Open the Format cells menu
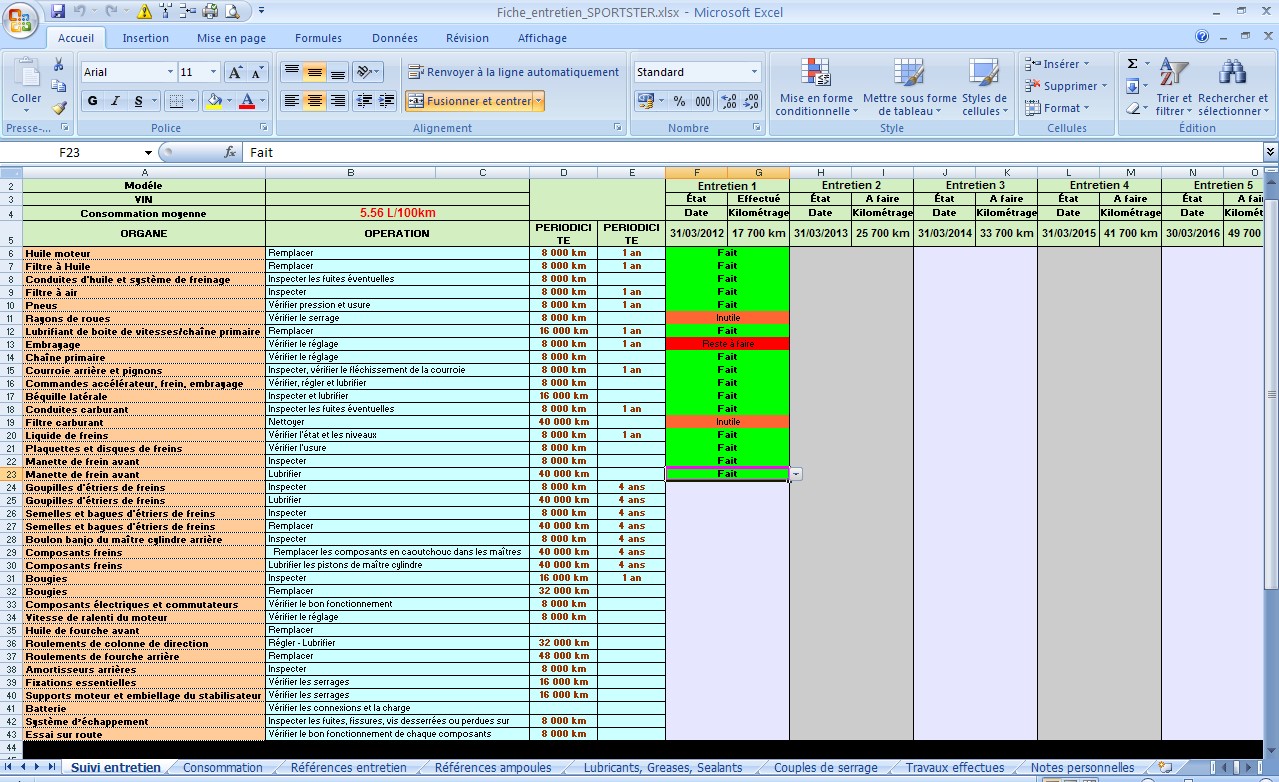 click(1057, 108)
